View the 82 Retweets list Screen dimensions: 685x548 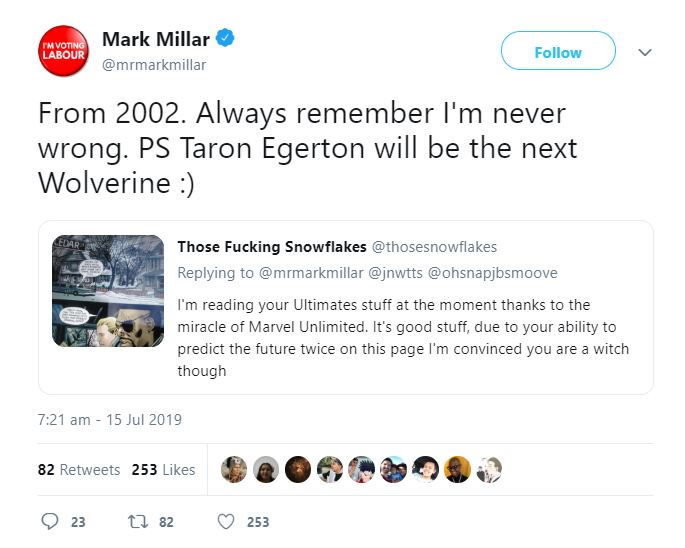click(79, 469)
